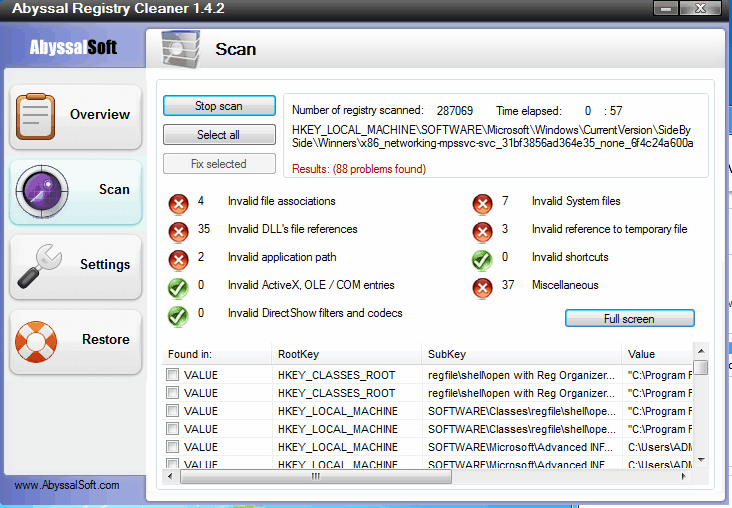Click red X icon for Invalid file associations
Image resolution: width=732 pixels, height=508 pixels.
pos(178,204)
